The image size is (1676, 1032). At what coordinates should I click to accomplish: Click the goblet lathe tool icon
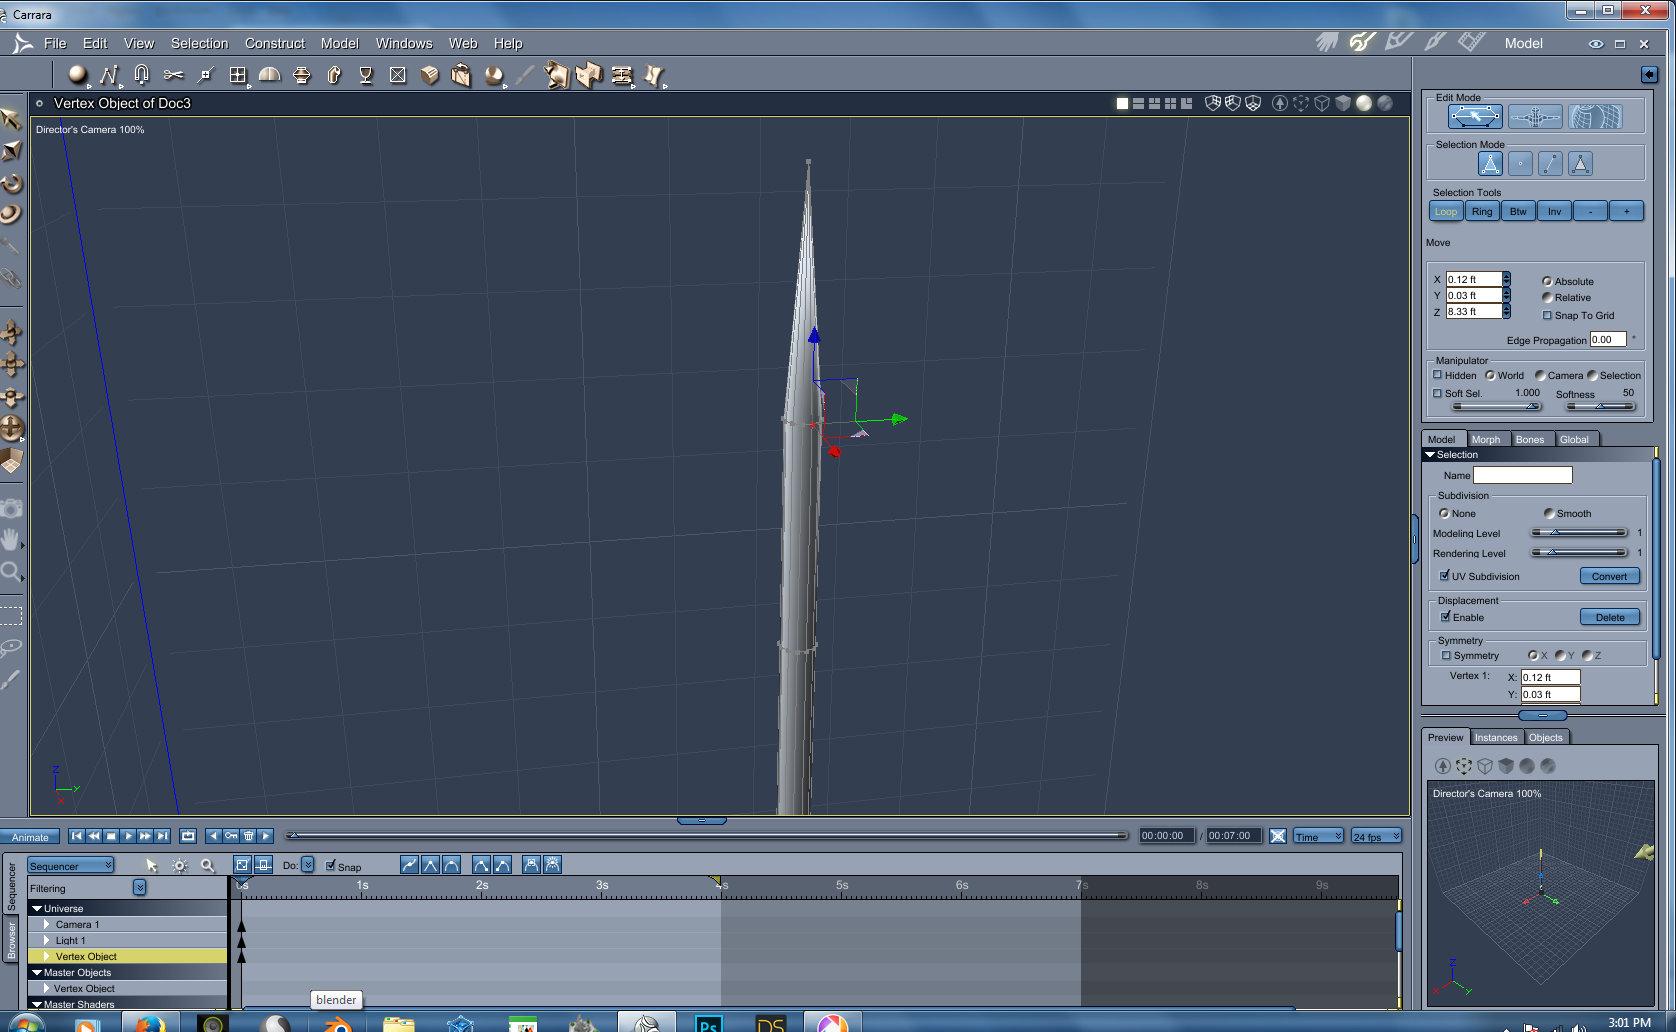pos(366,75)
